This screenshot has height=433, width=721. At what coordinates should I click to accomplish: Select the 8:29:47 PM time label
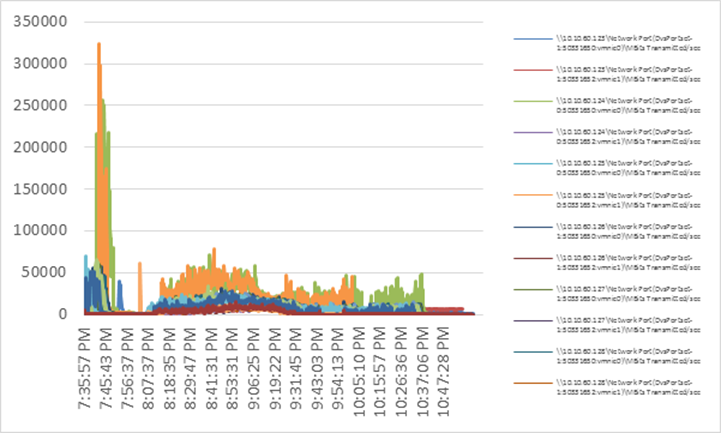point(190,368)
